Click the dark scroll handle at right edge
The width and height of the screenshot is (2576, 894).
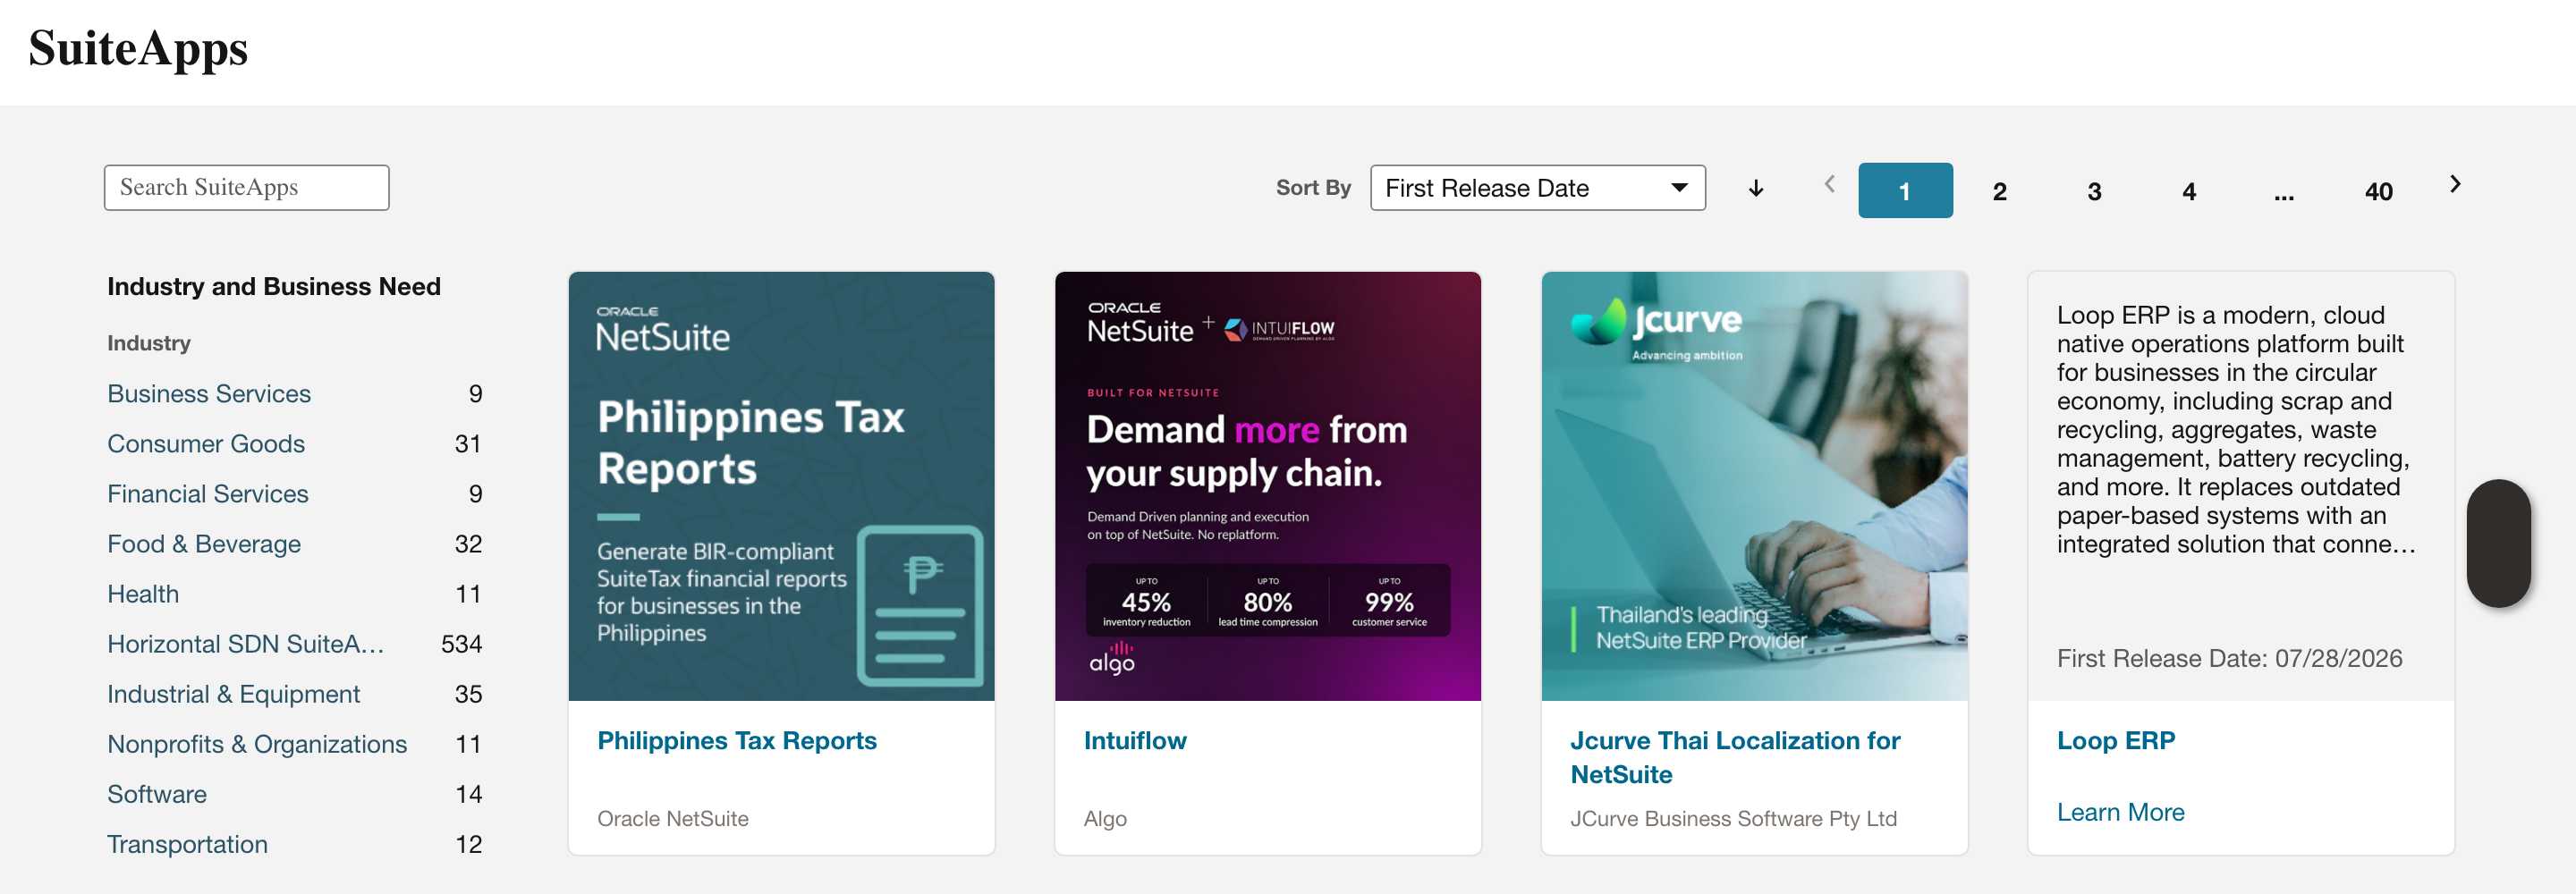(x=2498, y=543)
